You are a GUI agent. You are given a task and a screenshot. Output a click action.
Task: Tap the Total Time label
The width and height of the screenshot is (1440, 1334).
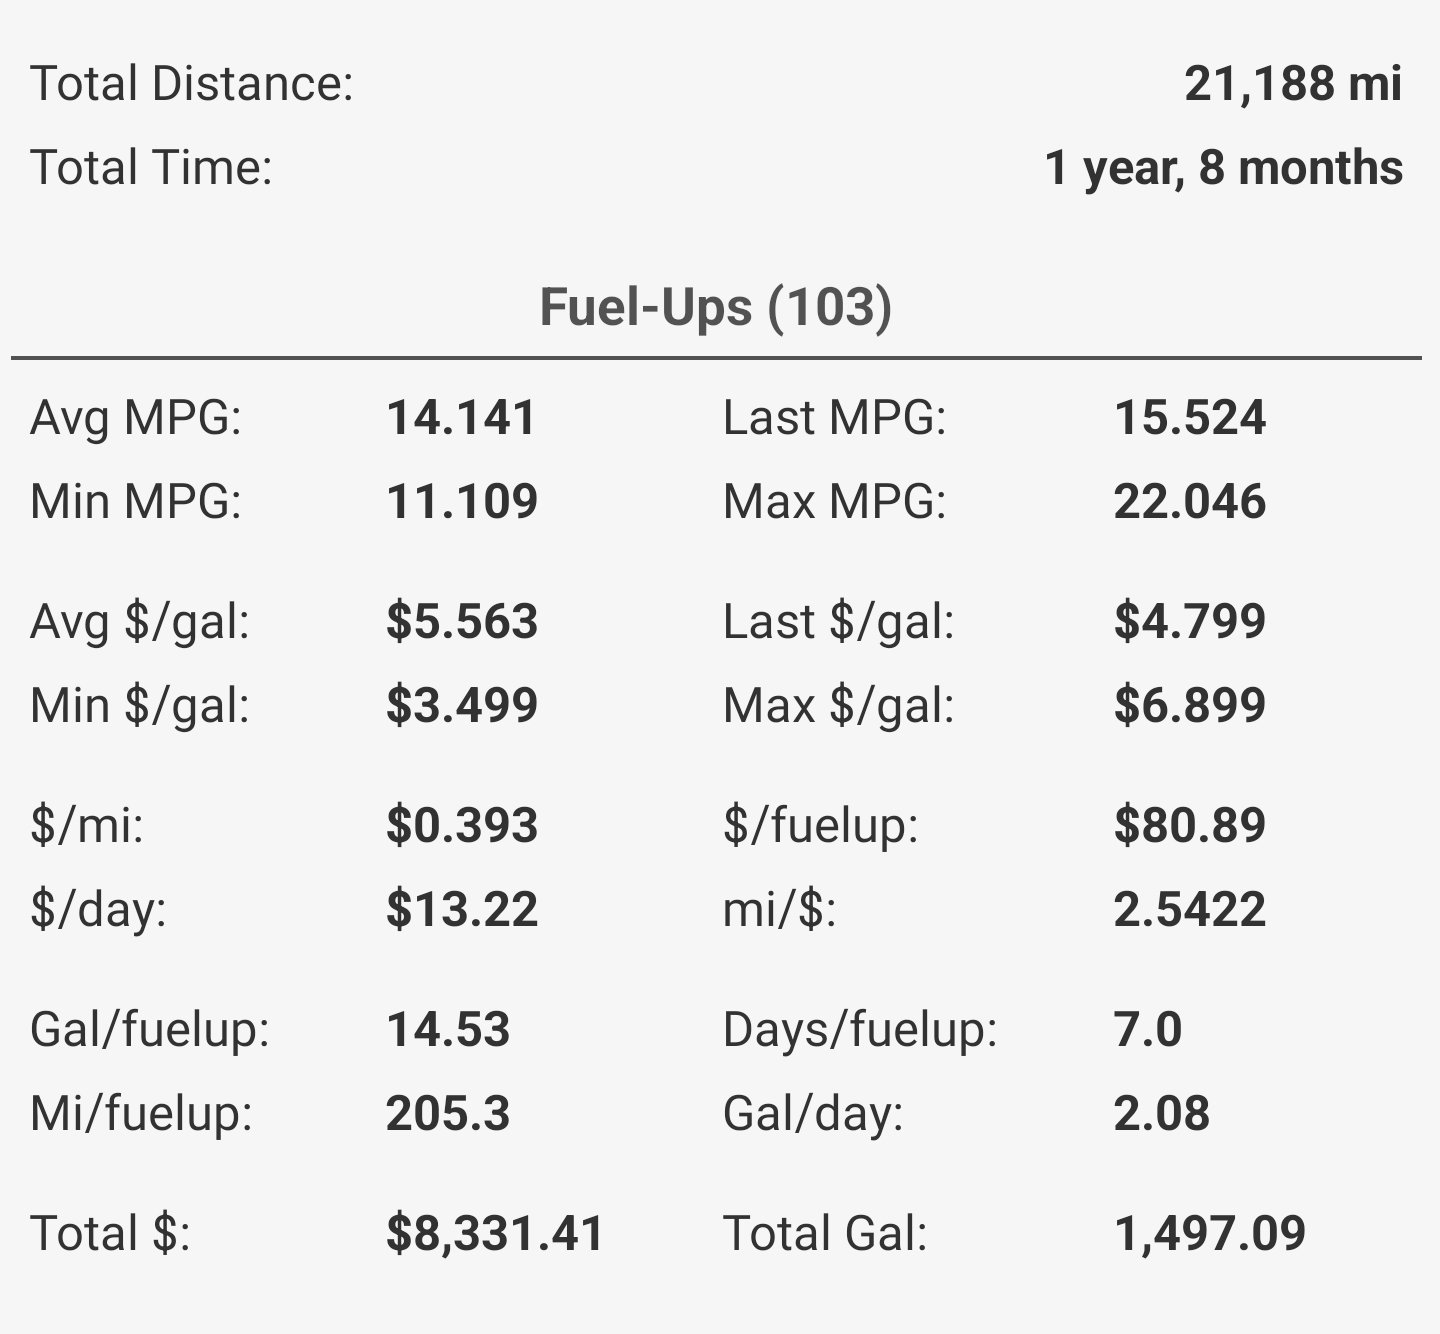[x=151, y=167]
